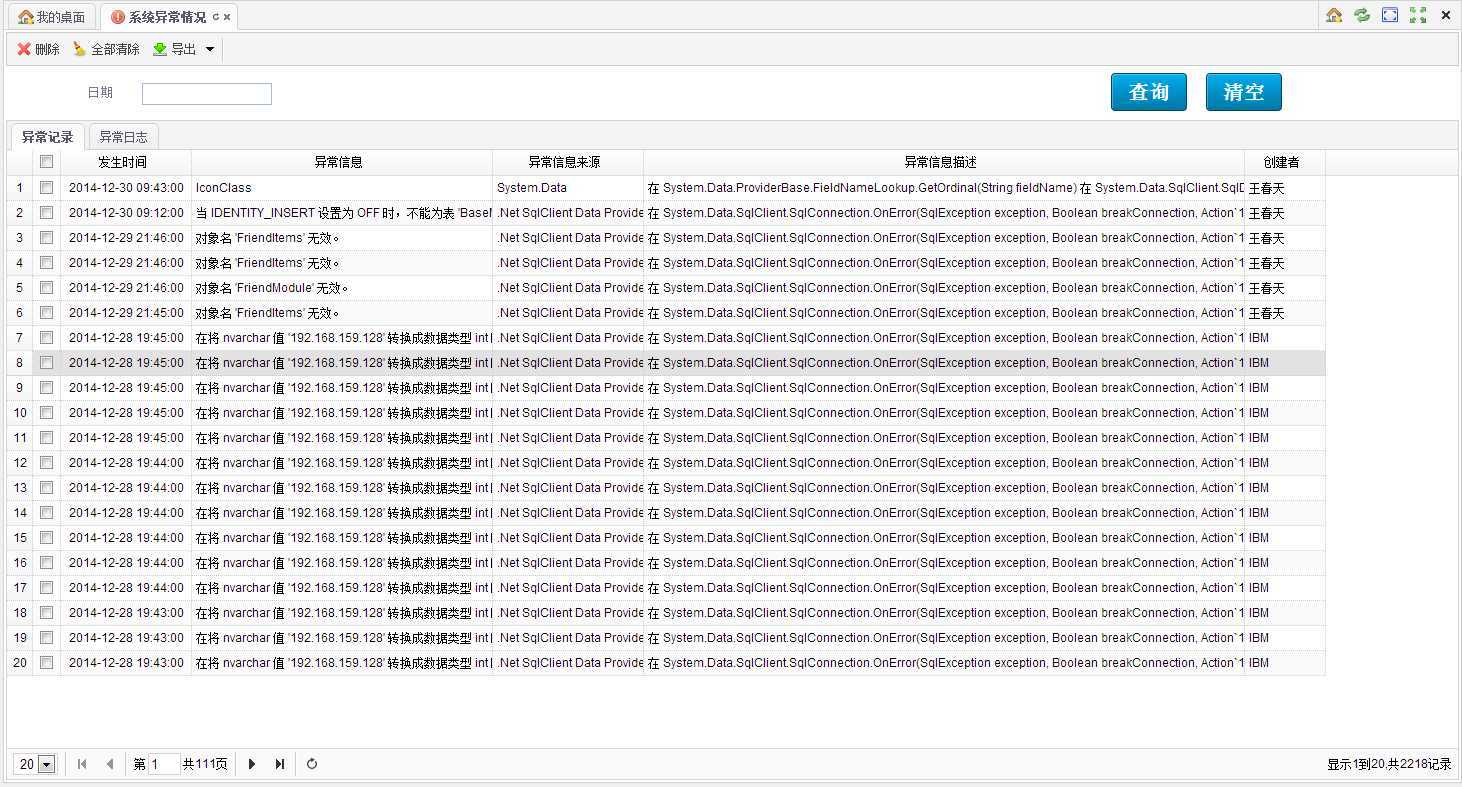The height and width of the screenshot is (787, 1462).
Task: Click 对象名 'FriendModule' 无效 cell
Action: tap(342, 287)
